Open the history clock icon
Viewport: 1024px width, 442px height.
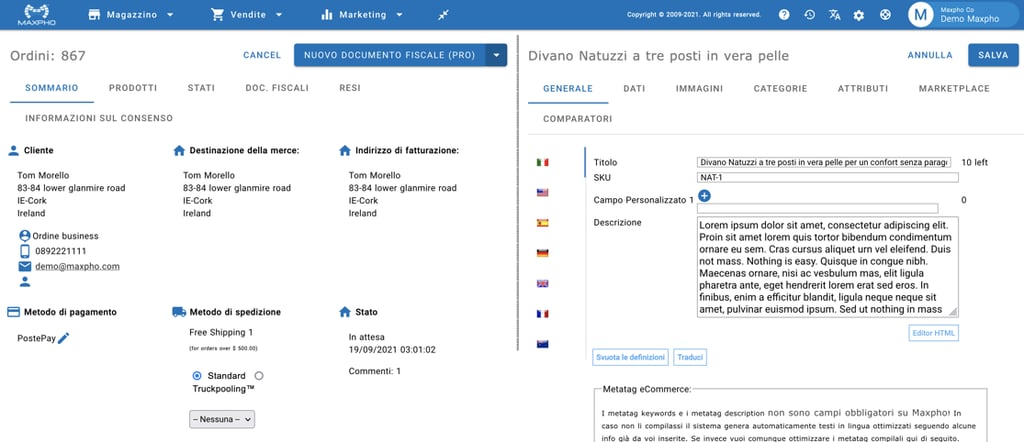click(x=810, y=14)
